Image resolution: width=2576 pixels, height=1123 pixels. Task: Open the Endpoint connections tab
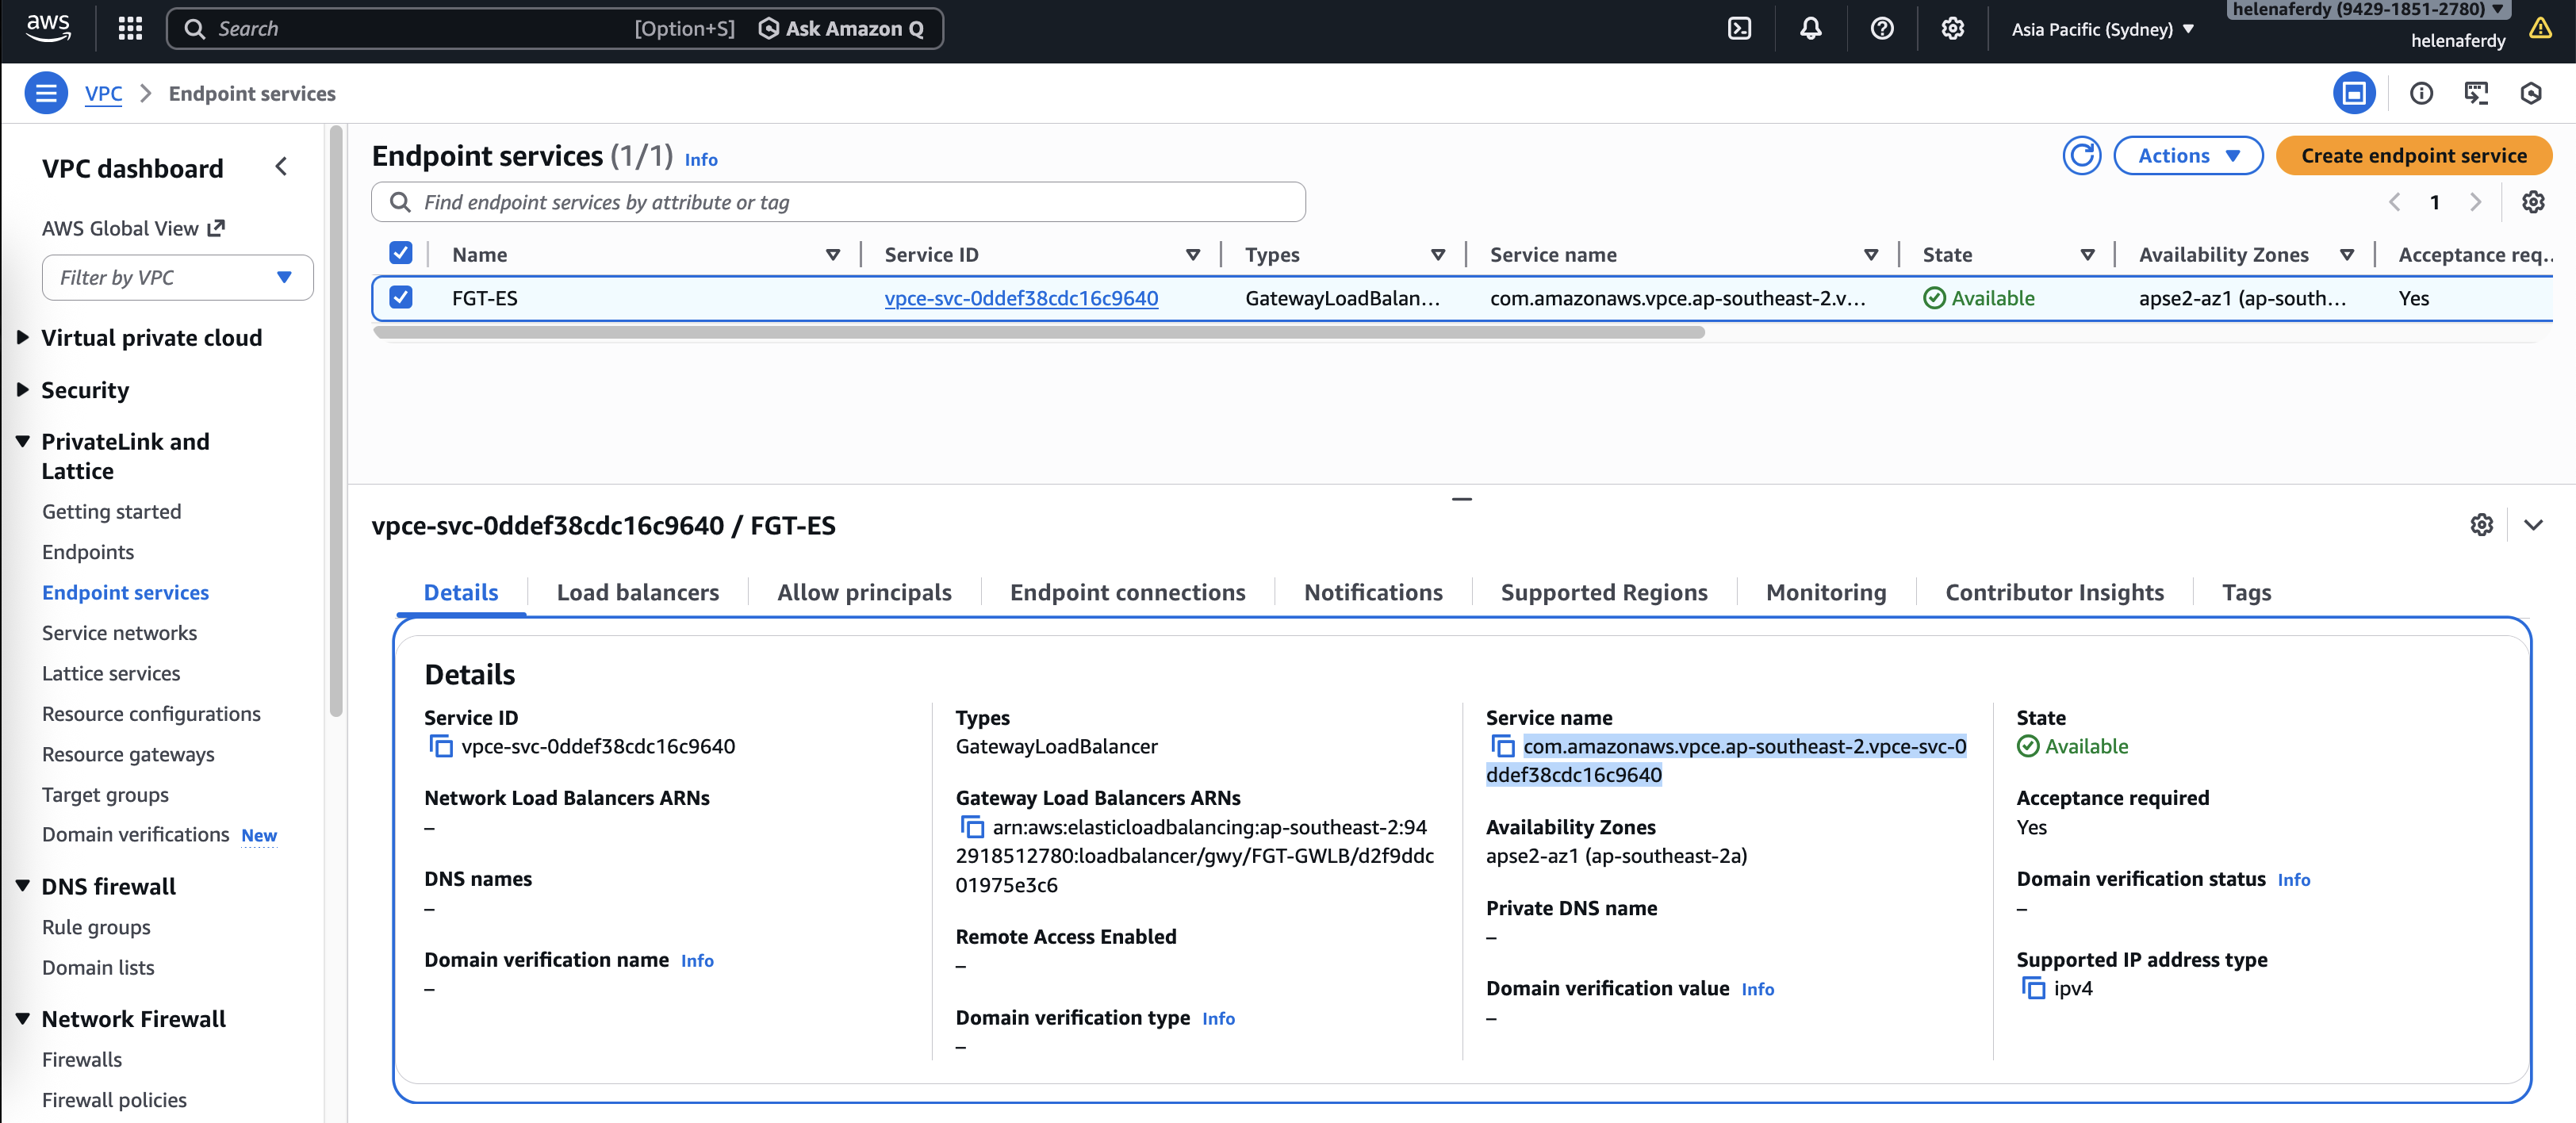point(1127,592)
